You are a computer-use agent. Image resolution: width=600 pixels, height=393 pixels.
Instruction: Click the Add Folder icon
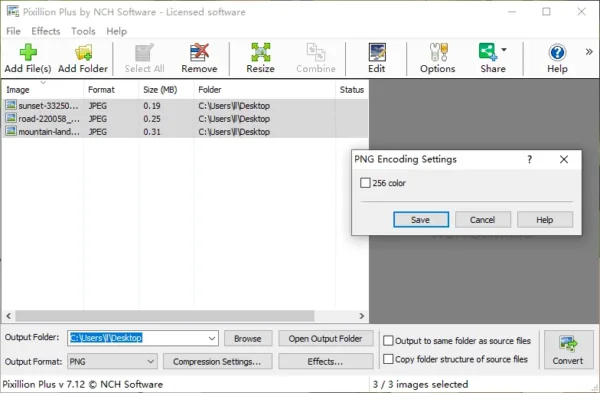[x=83, y=52]
